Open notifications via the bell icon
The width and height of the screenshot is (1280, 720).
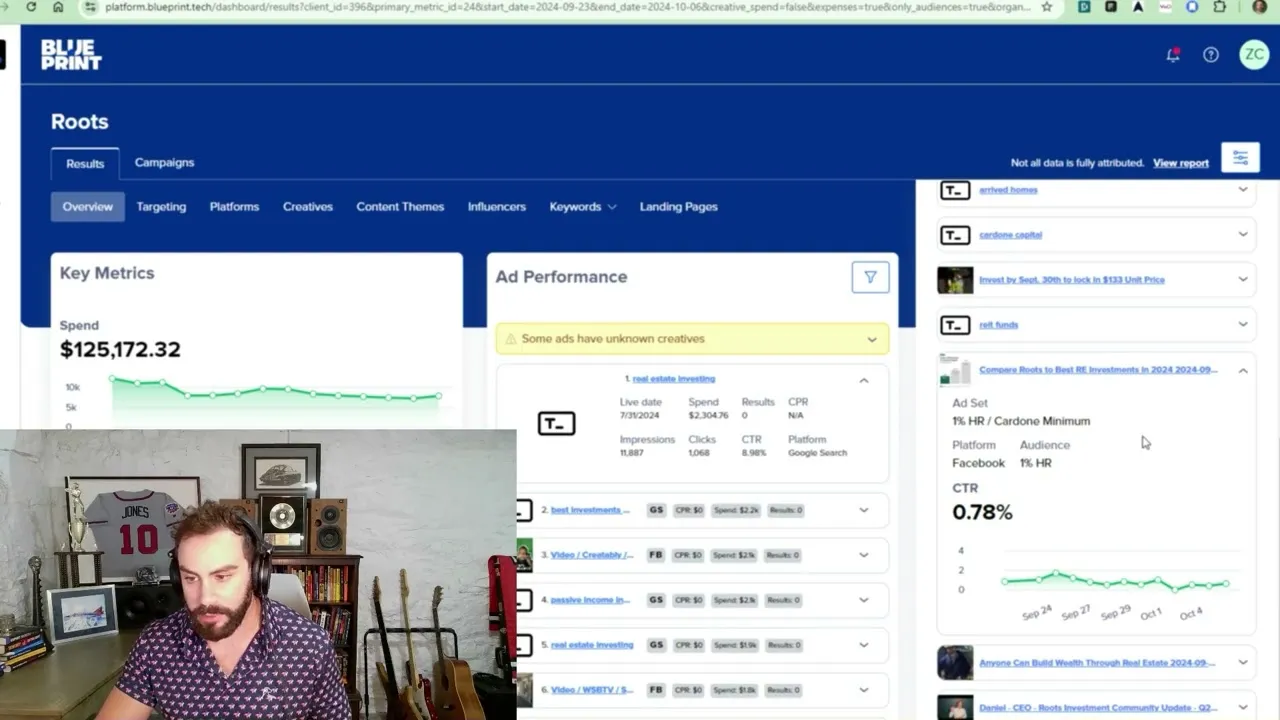(1172, 55)
